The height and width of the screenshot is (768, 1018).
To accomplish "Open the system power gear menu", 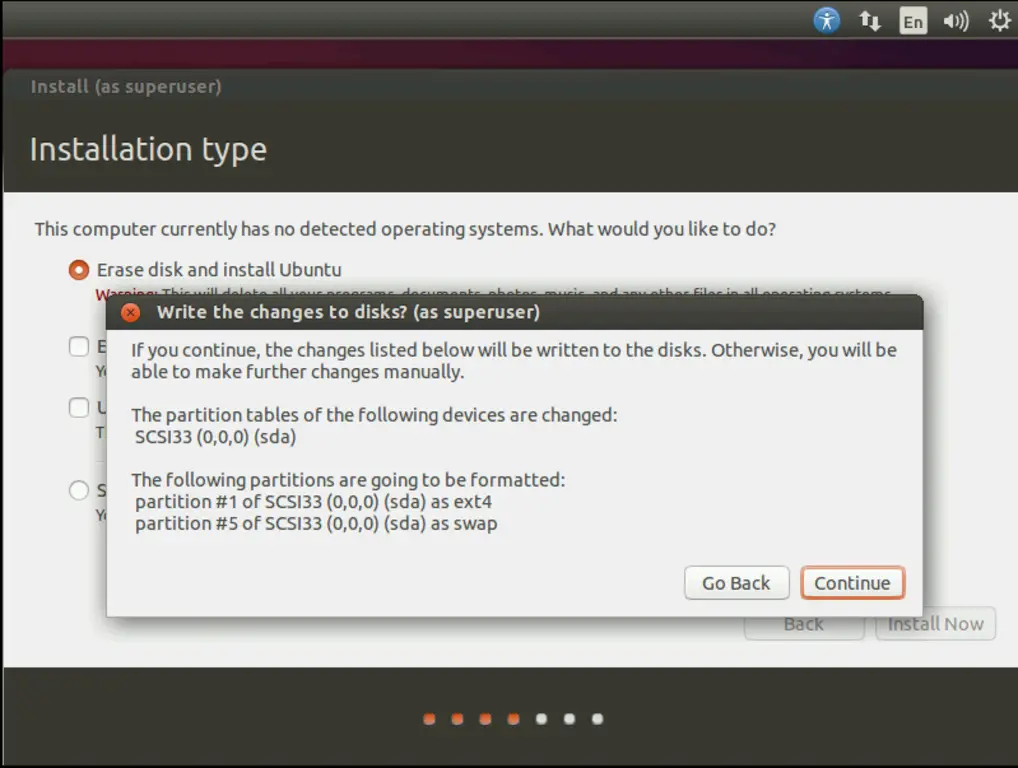I will (999, 21).
